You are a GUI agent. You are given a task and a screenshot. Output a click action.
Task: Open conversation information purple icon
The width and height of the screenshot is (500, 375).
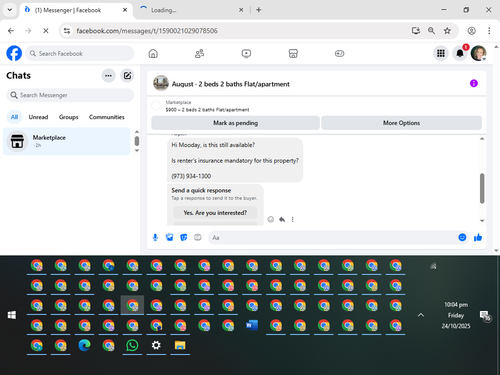click(x=474, y=83)
